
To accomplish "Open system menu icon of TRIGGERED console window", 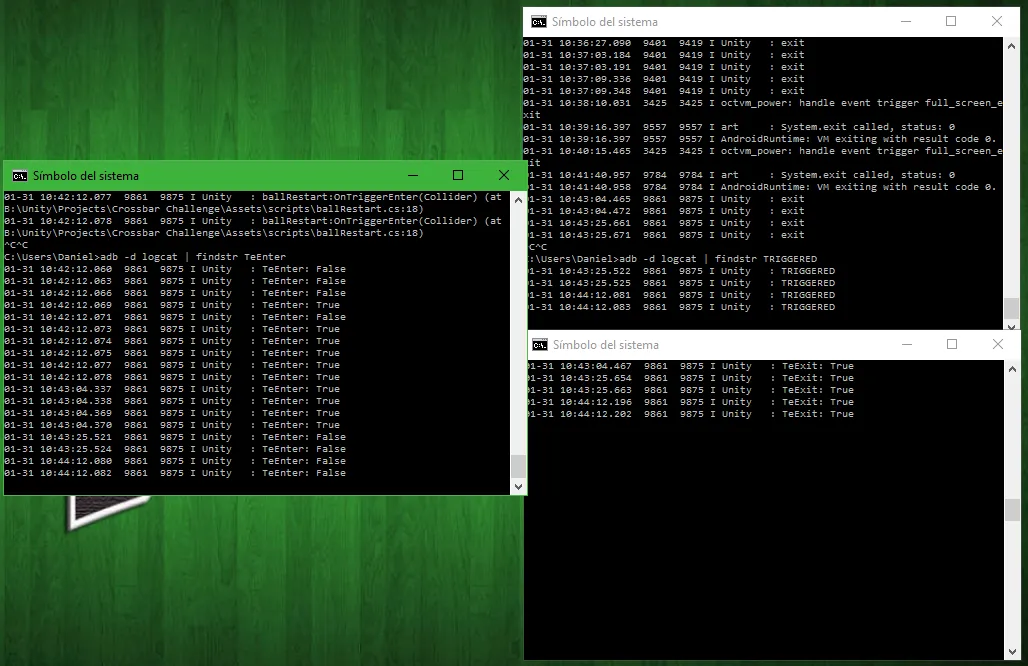I will [x=539, y=22].
